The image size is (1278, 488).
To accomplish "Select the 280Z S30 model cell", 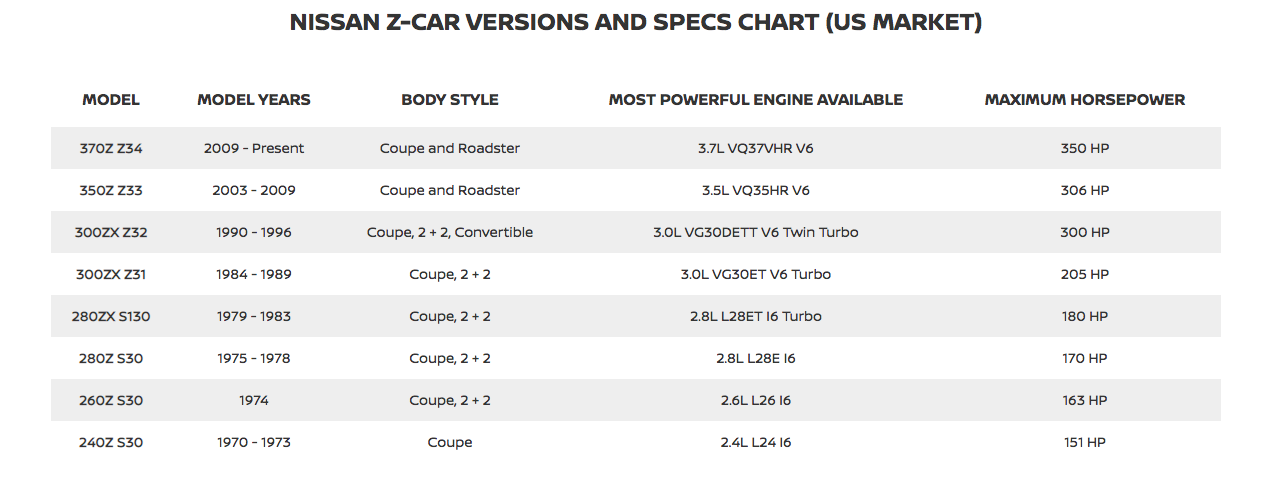I will click(111, 358).
